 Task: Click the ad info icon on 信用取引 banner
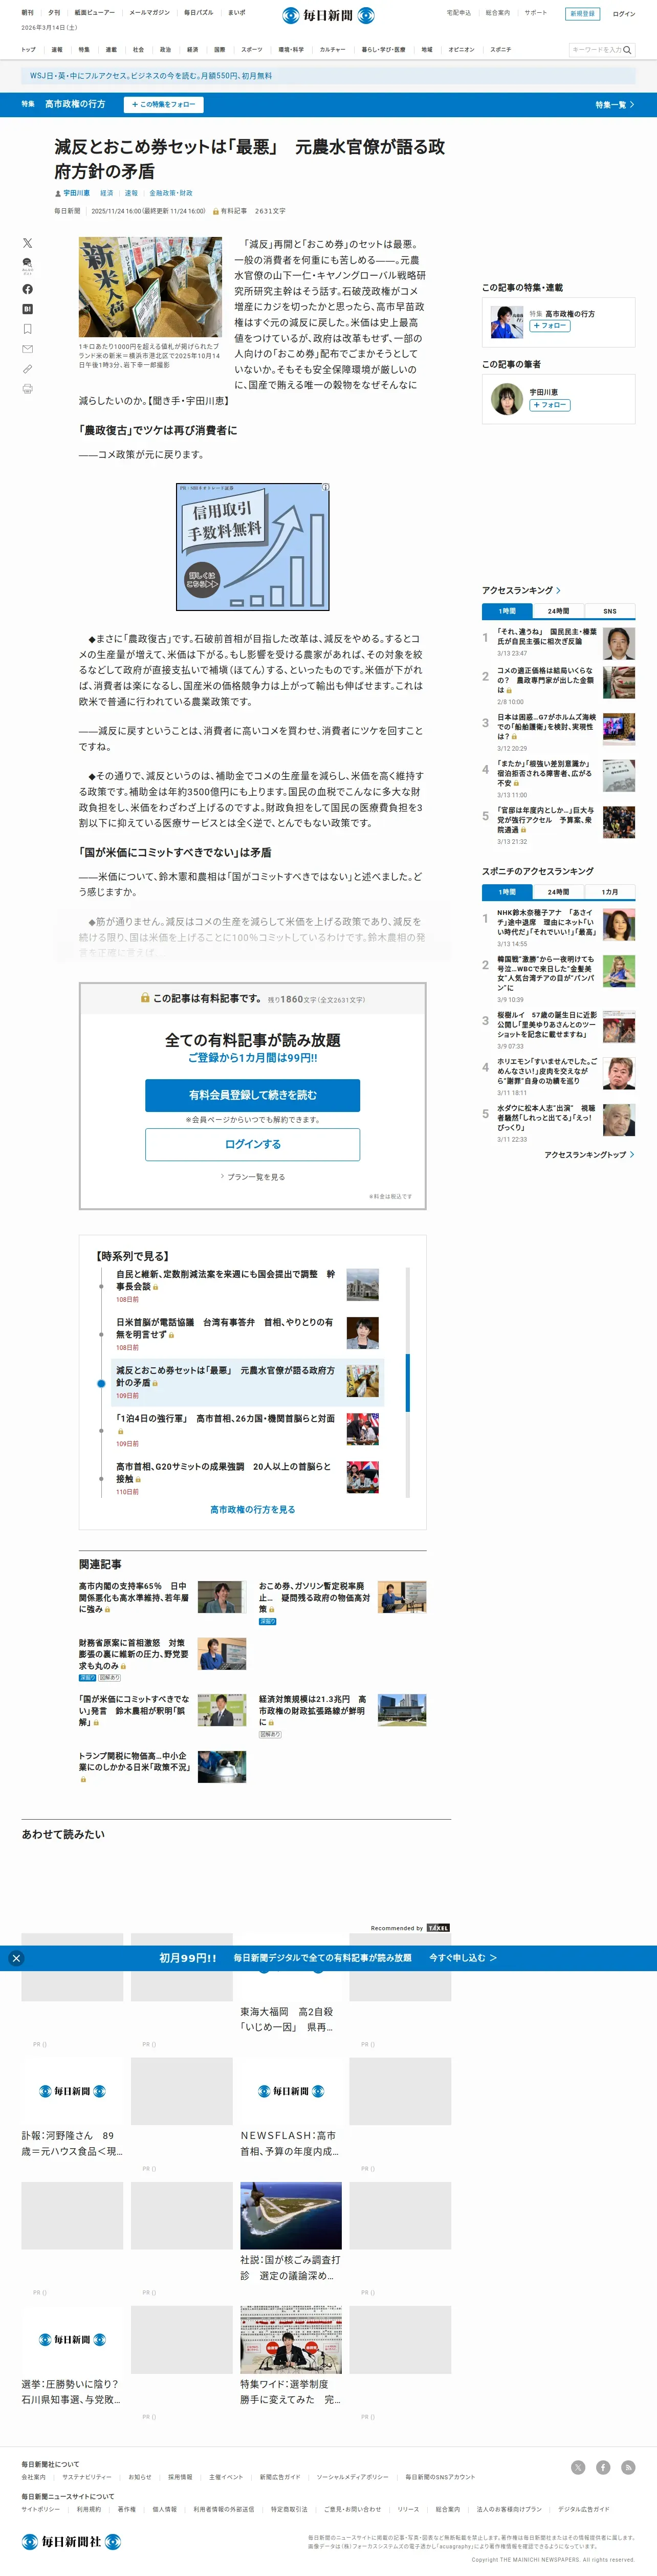pyautogui.click(x=325, y=487)
